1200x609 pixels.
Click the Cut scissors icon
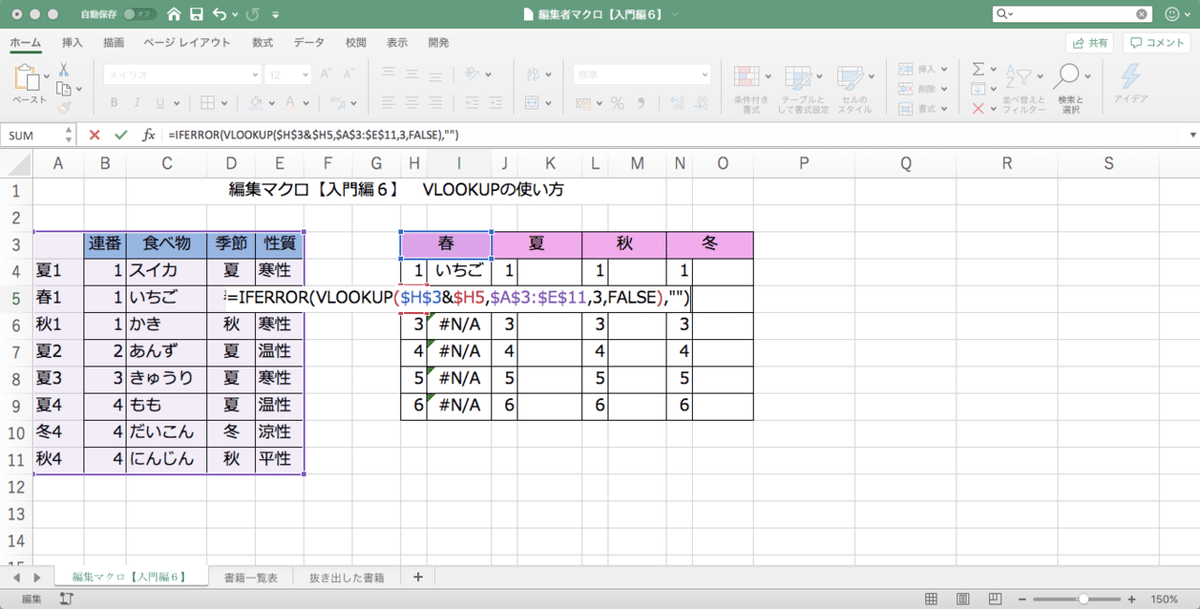pyautogui.click(x=63, y=70)
